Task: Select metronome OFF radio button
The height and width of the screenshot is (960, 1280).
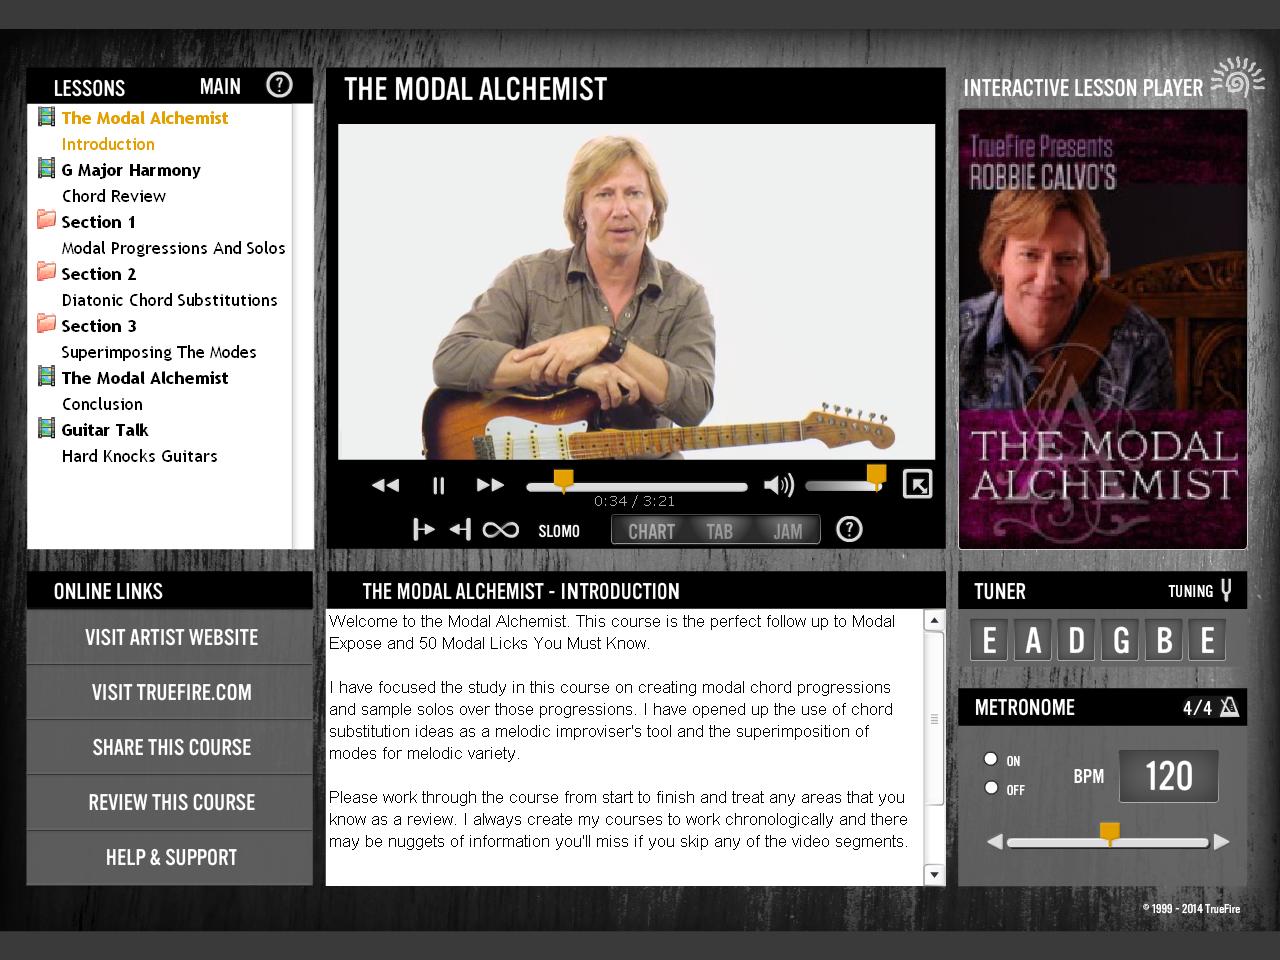Action: 991,788
